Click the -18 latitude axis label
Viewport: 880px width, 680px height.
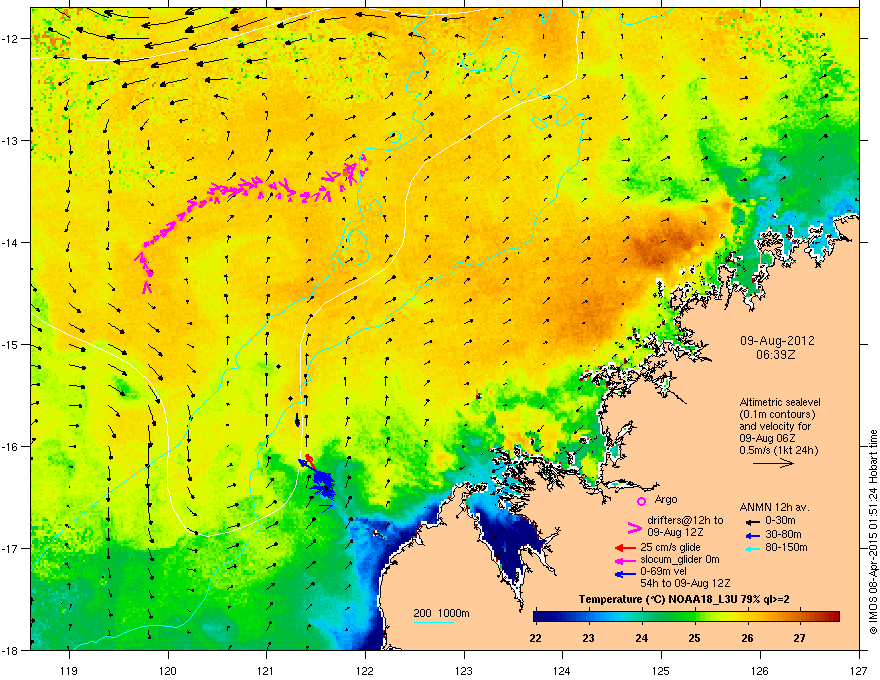11,650
